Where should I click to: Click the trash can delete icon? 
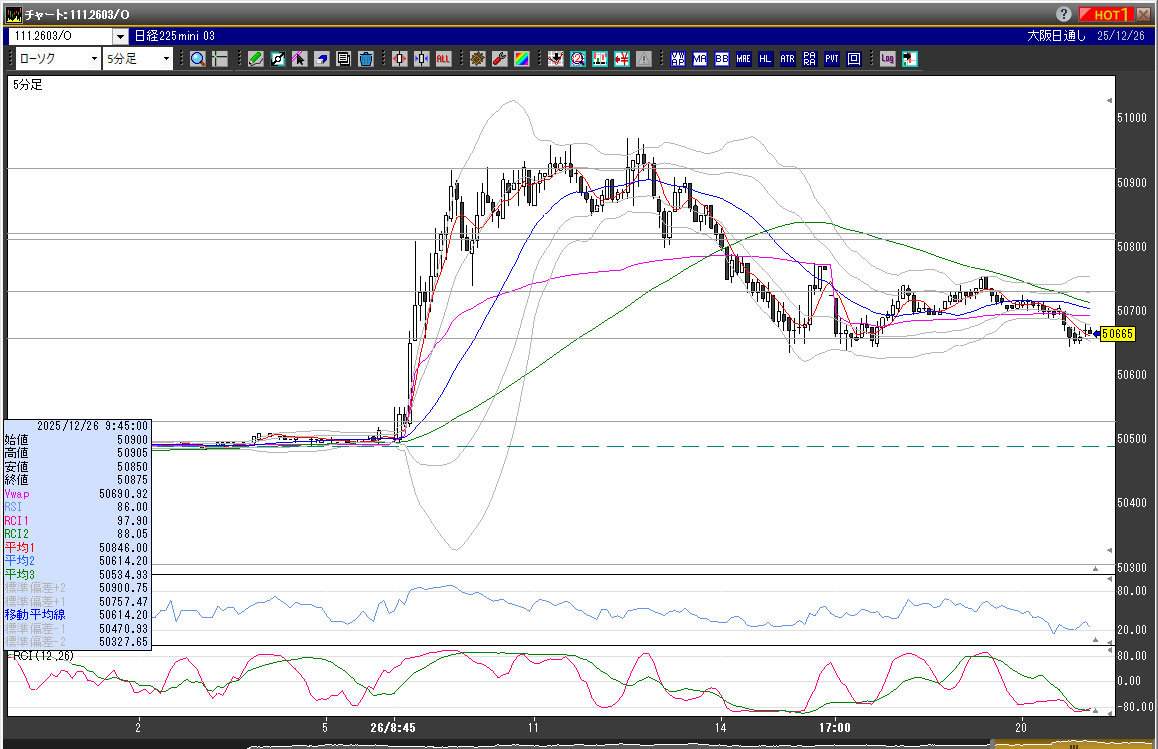pos(365,59)
